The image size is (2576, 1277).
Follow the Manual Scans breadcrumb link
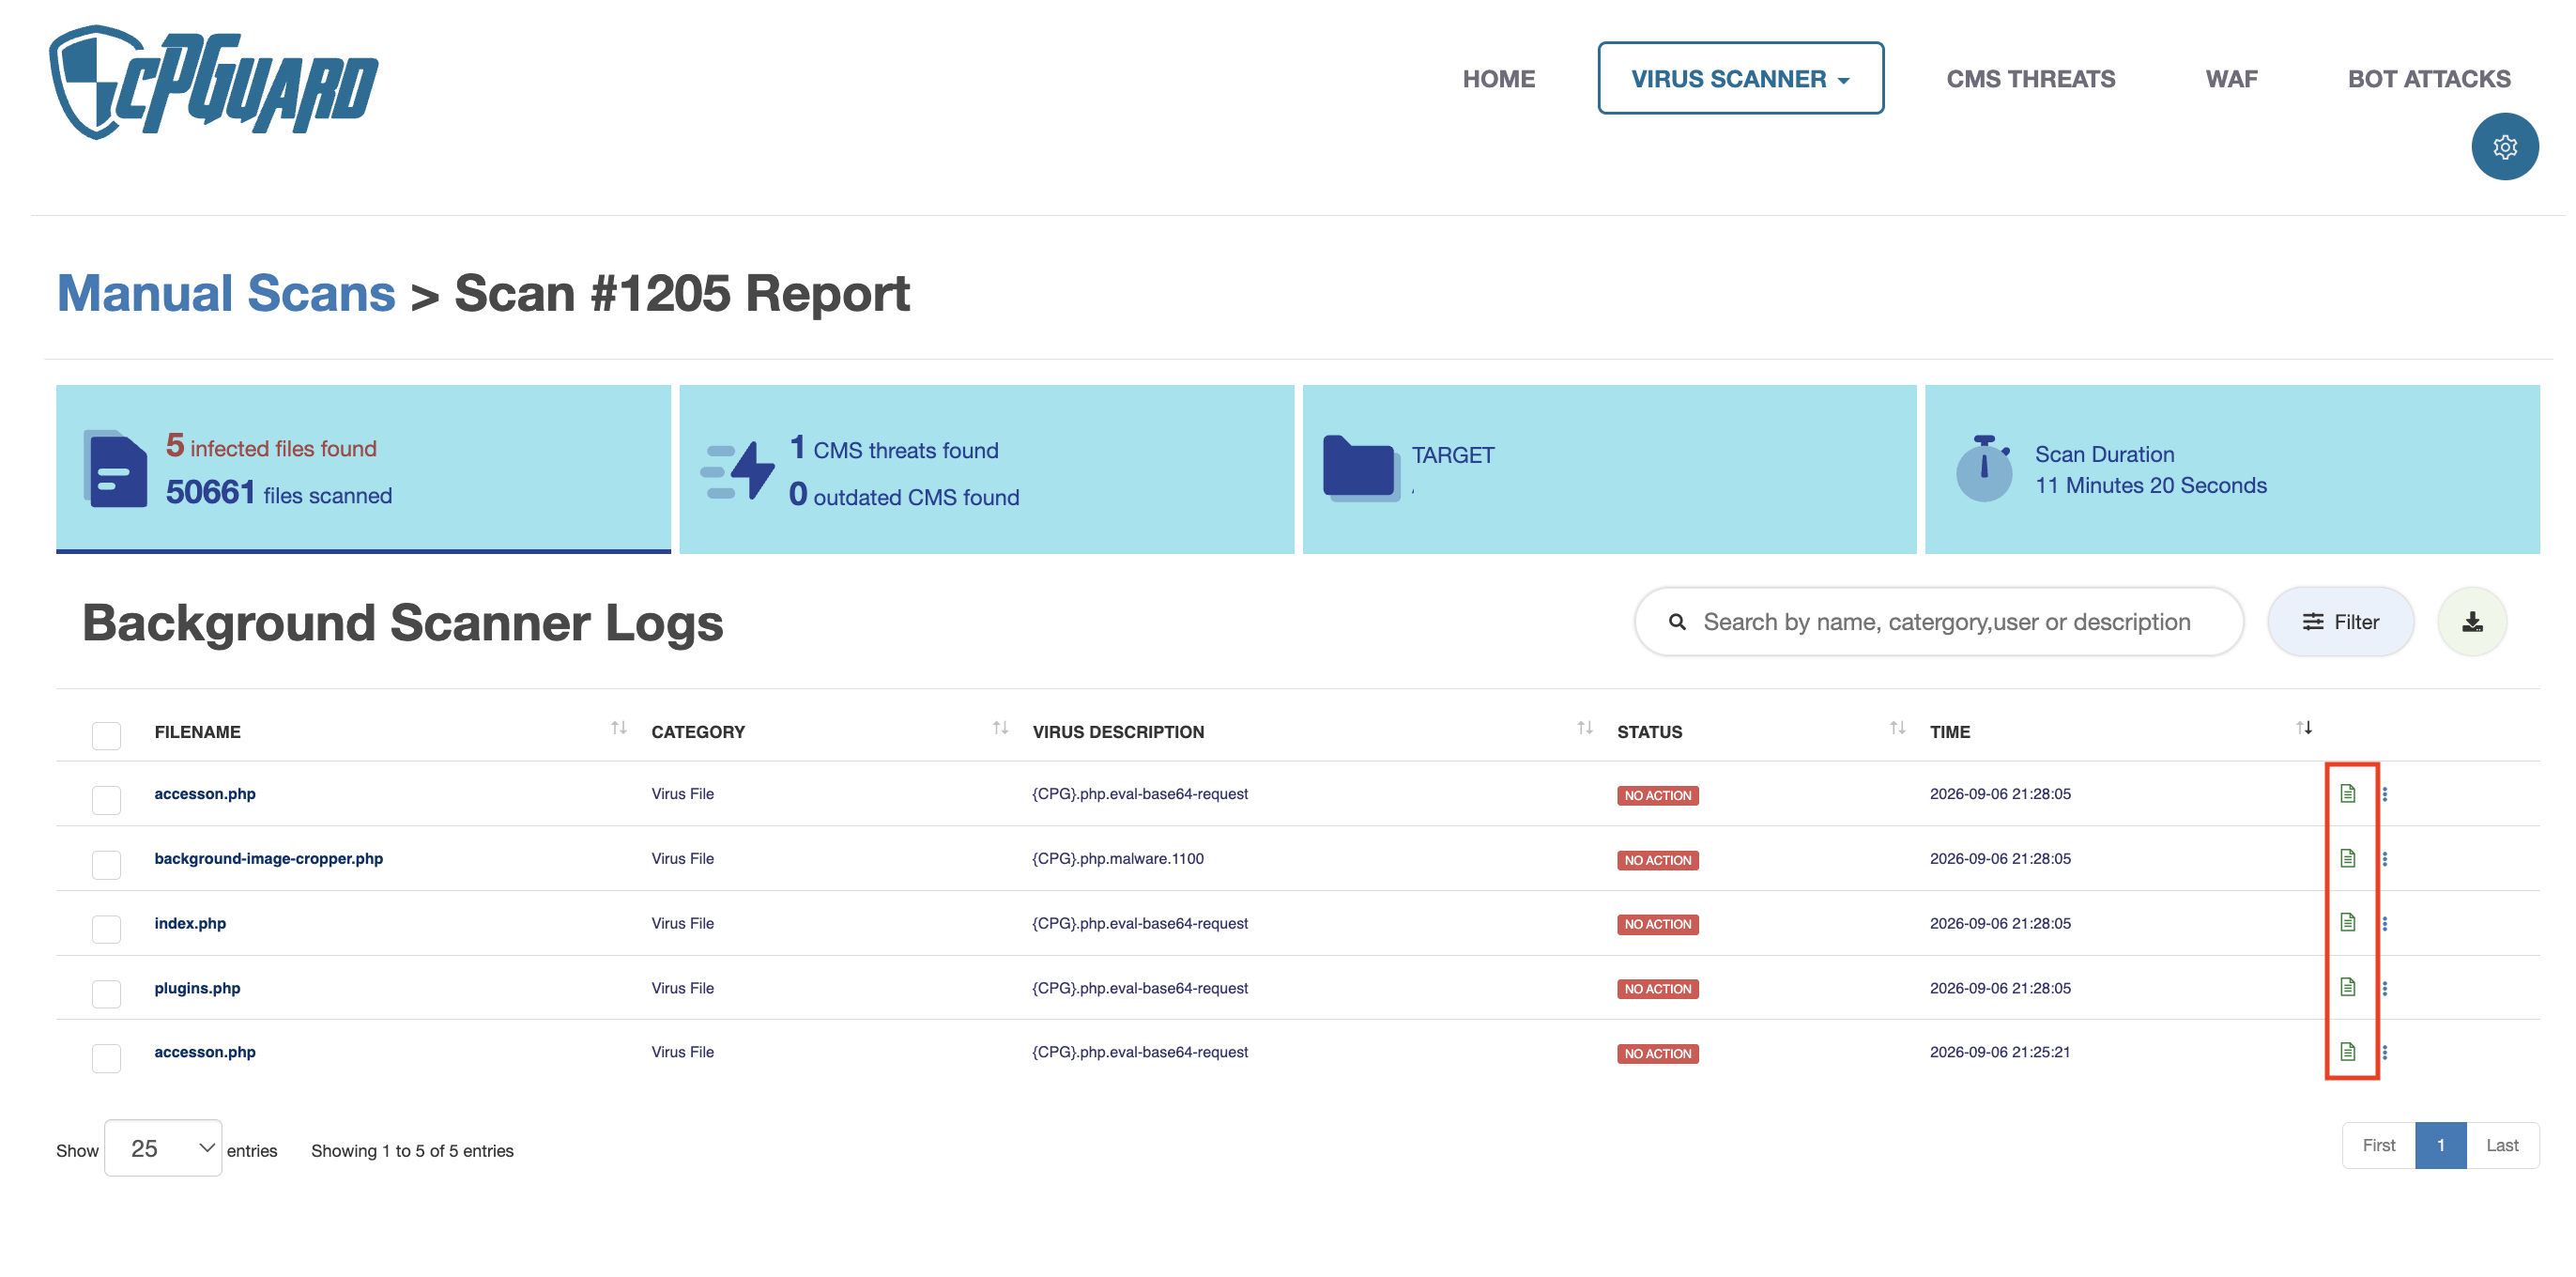pyautogui.click(x=226, y=293)
